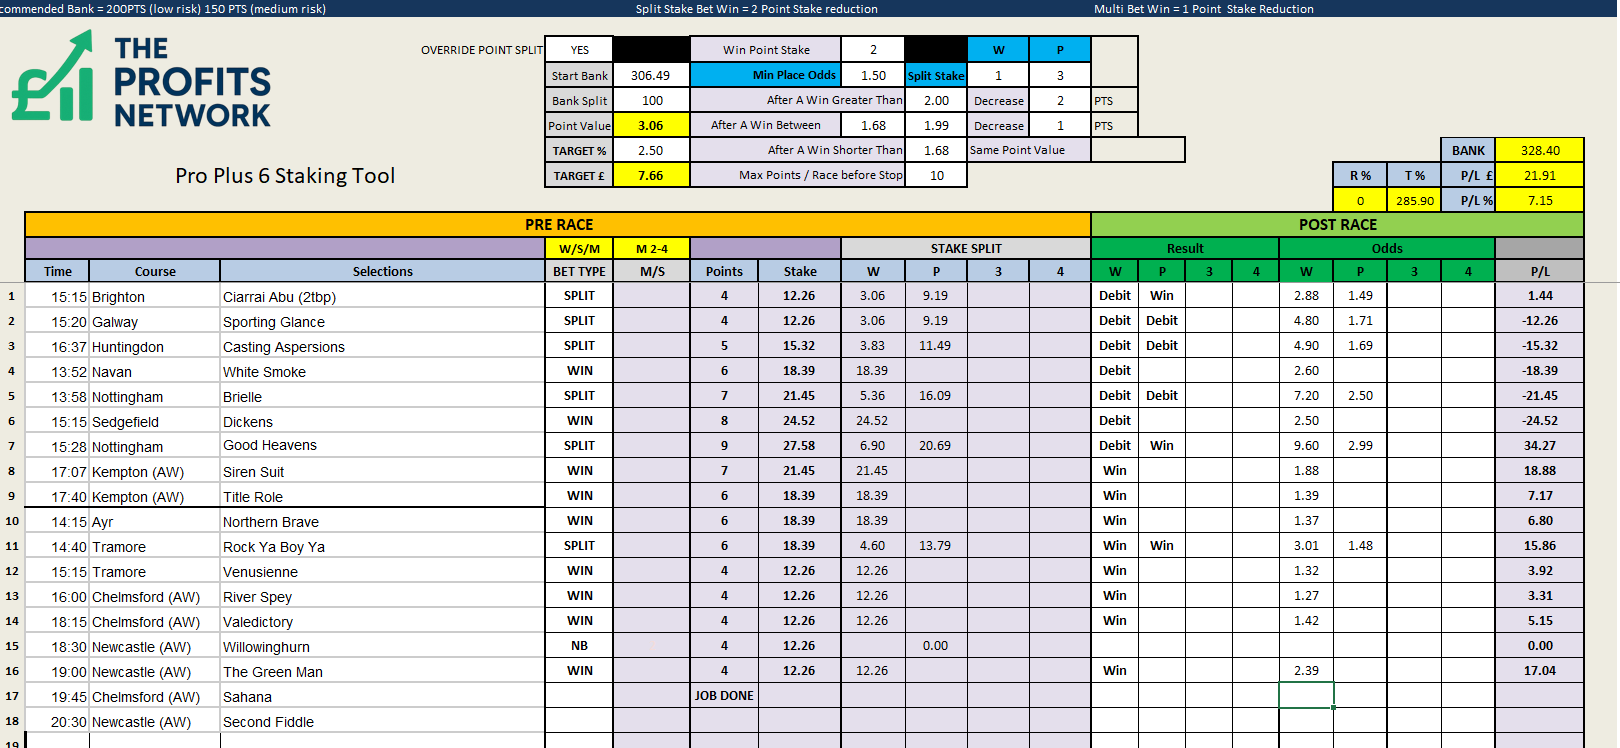Image resolution: width=1620 pixels, height=748 pixels.
Task: Open BET TYPE cell for Sahana row
Action: (579, 696)
